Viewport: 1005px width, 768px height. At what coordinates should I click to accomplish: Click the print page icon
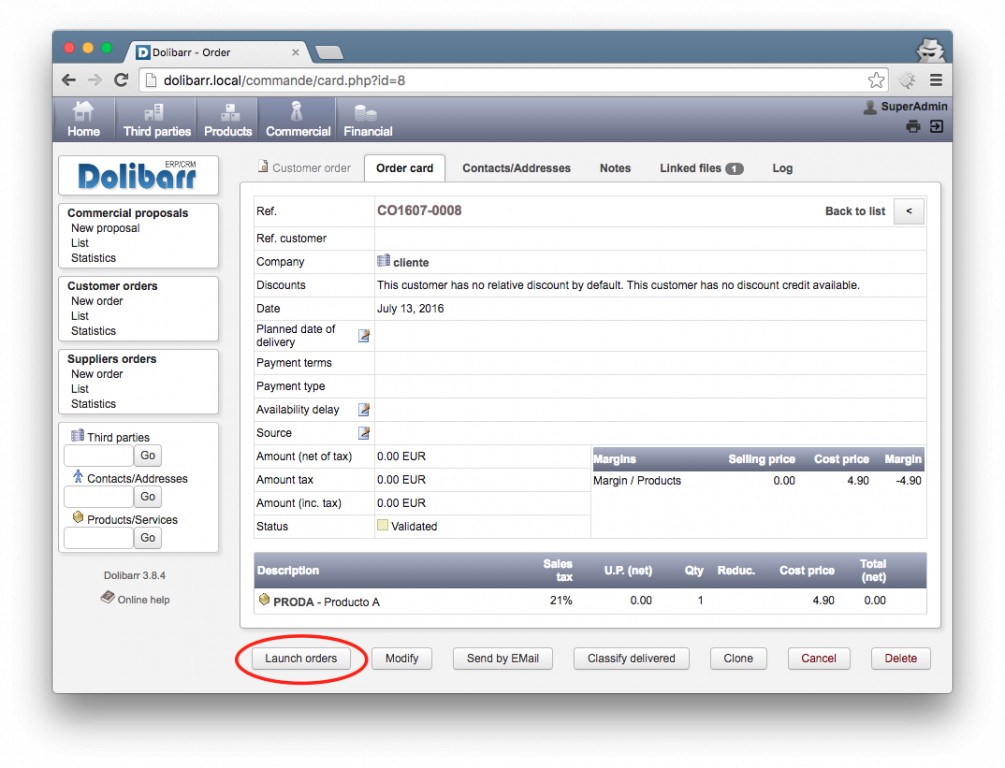click(x=913, y=126)
